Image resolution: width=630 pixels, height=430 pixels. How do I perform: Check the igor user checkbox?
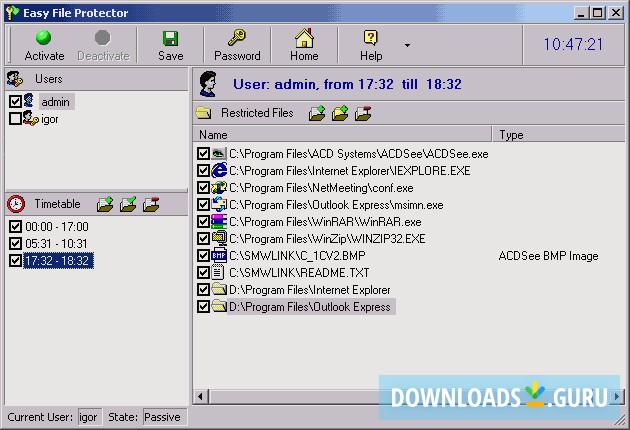(x=15, y=119)
